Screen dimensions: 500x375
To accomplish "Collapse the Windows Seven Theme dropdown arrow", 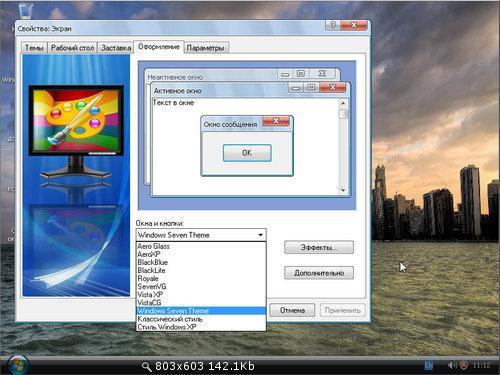I will coord(260,235).
